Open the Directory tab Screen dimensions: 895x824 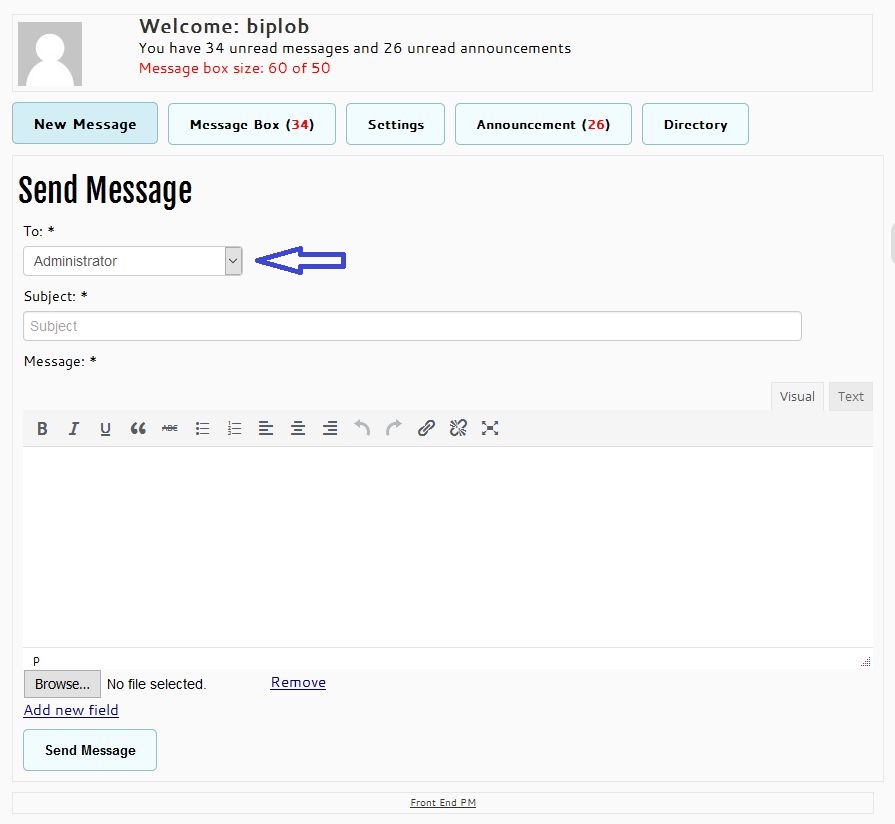point(695,124)
